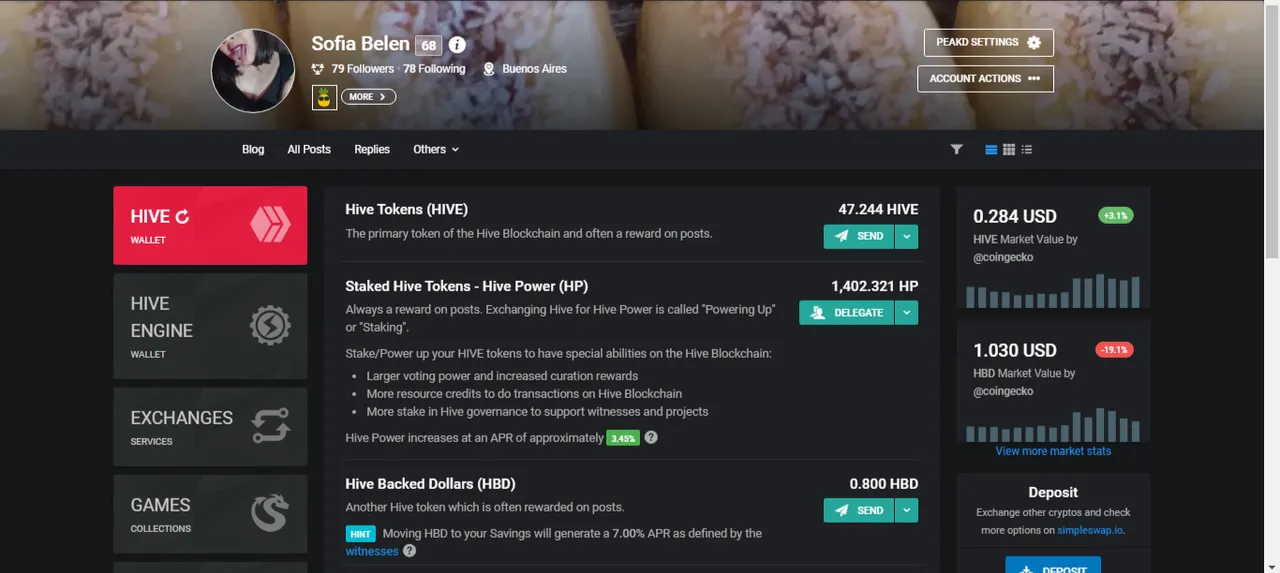
Task: Click the Send button for Hive Tokens
Action: (x=858, y=236)
